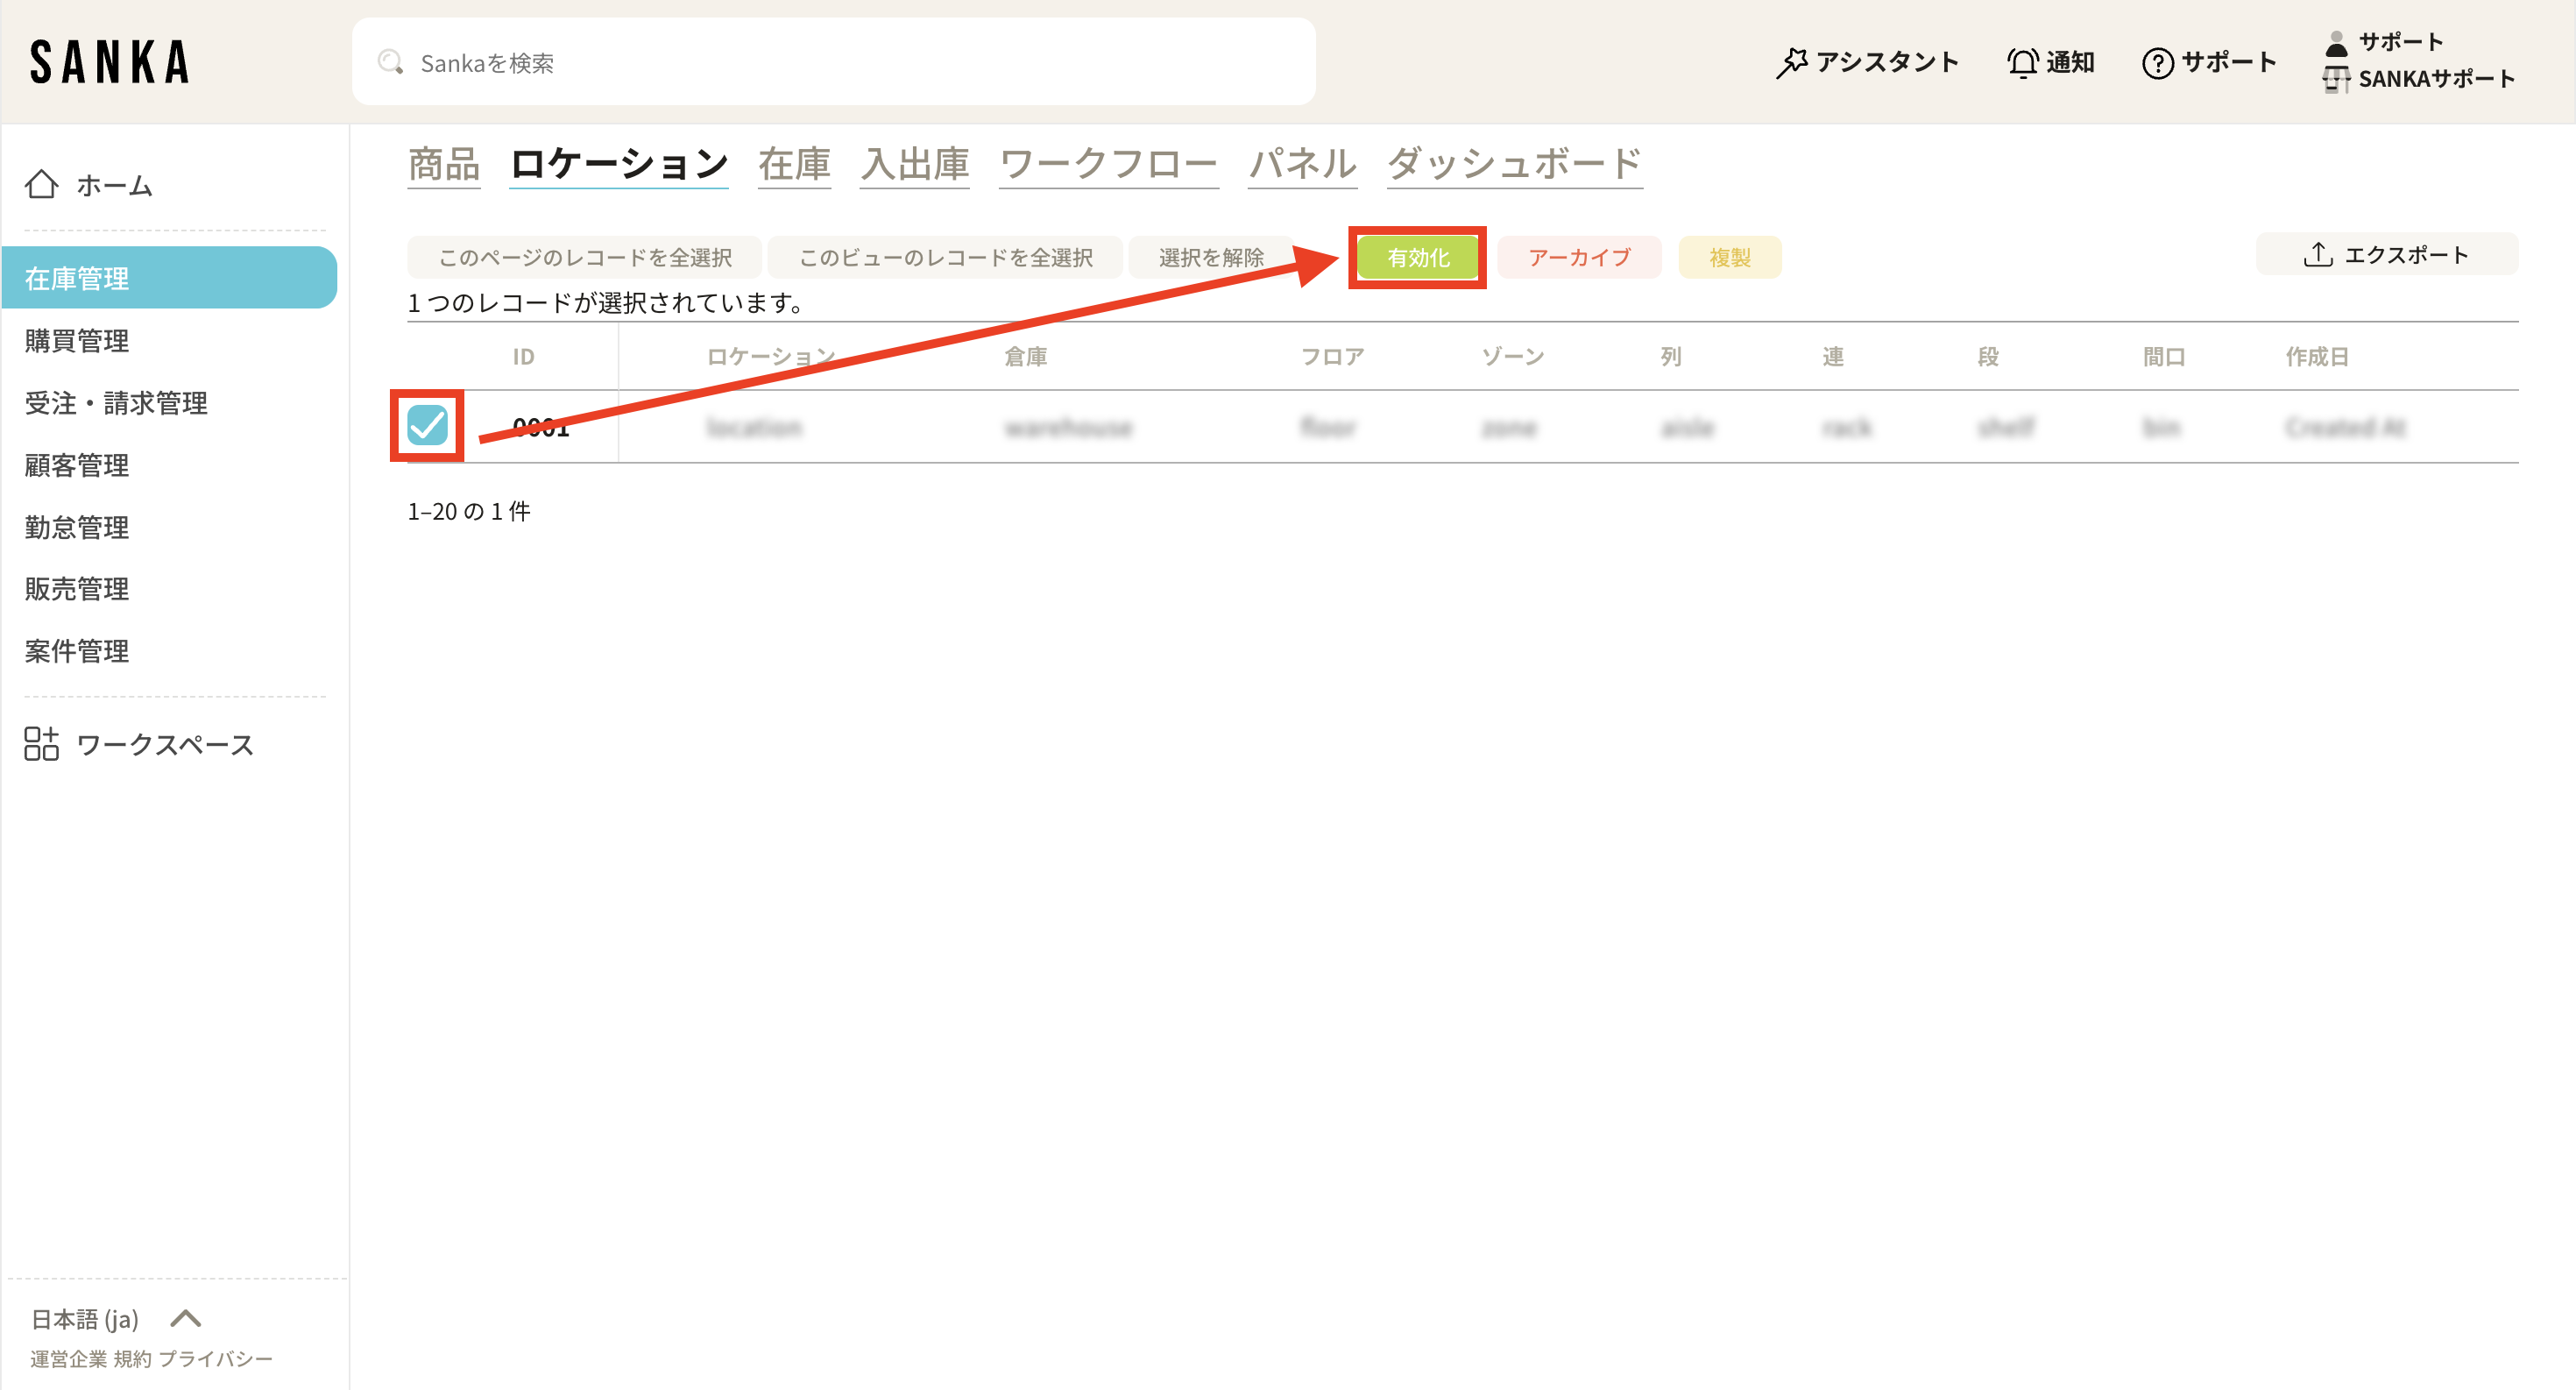Click the yellow 複製 button

coord(1729,258)
